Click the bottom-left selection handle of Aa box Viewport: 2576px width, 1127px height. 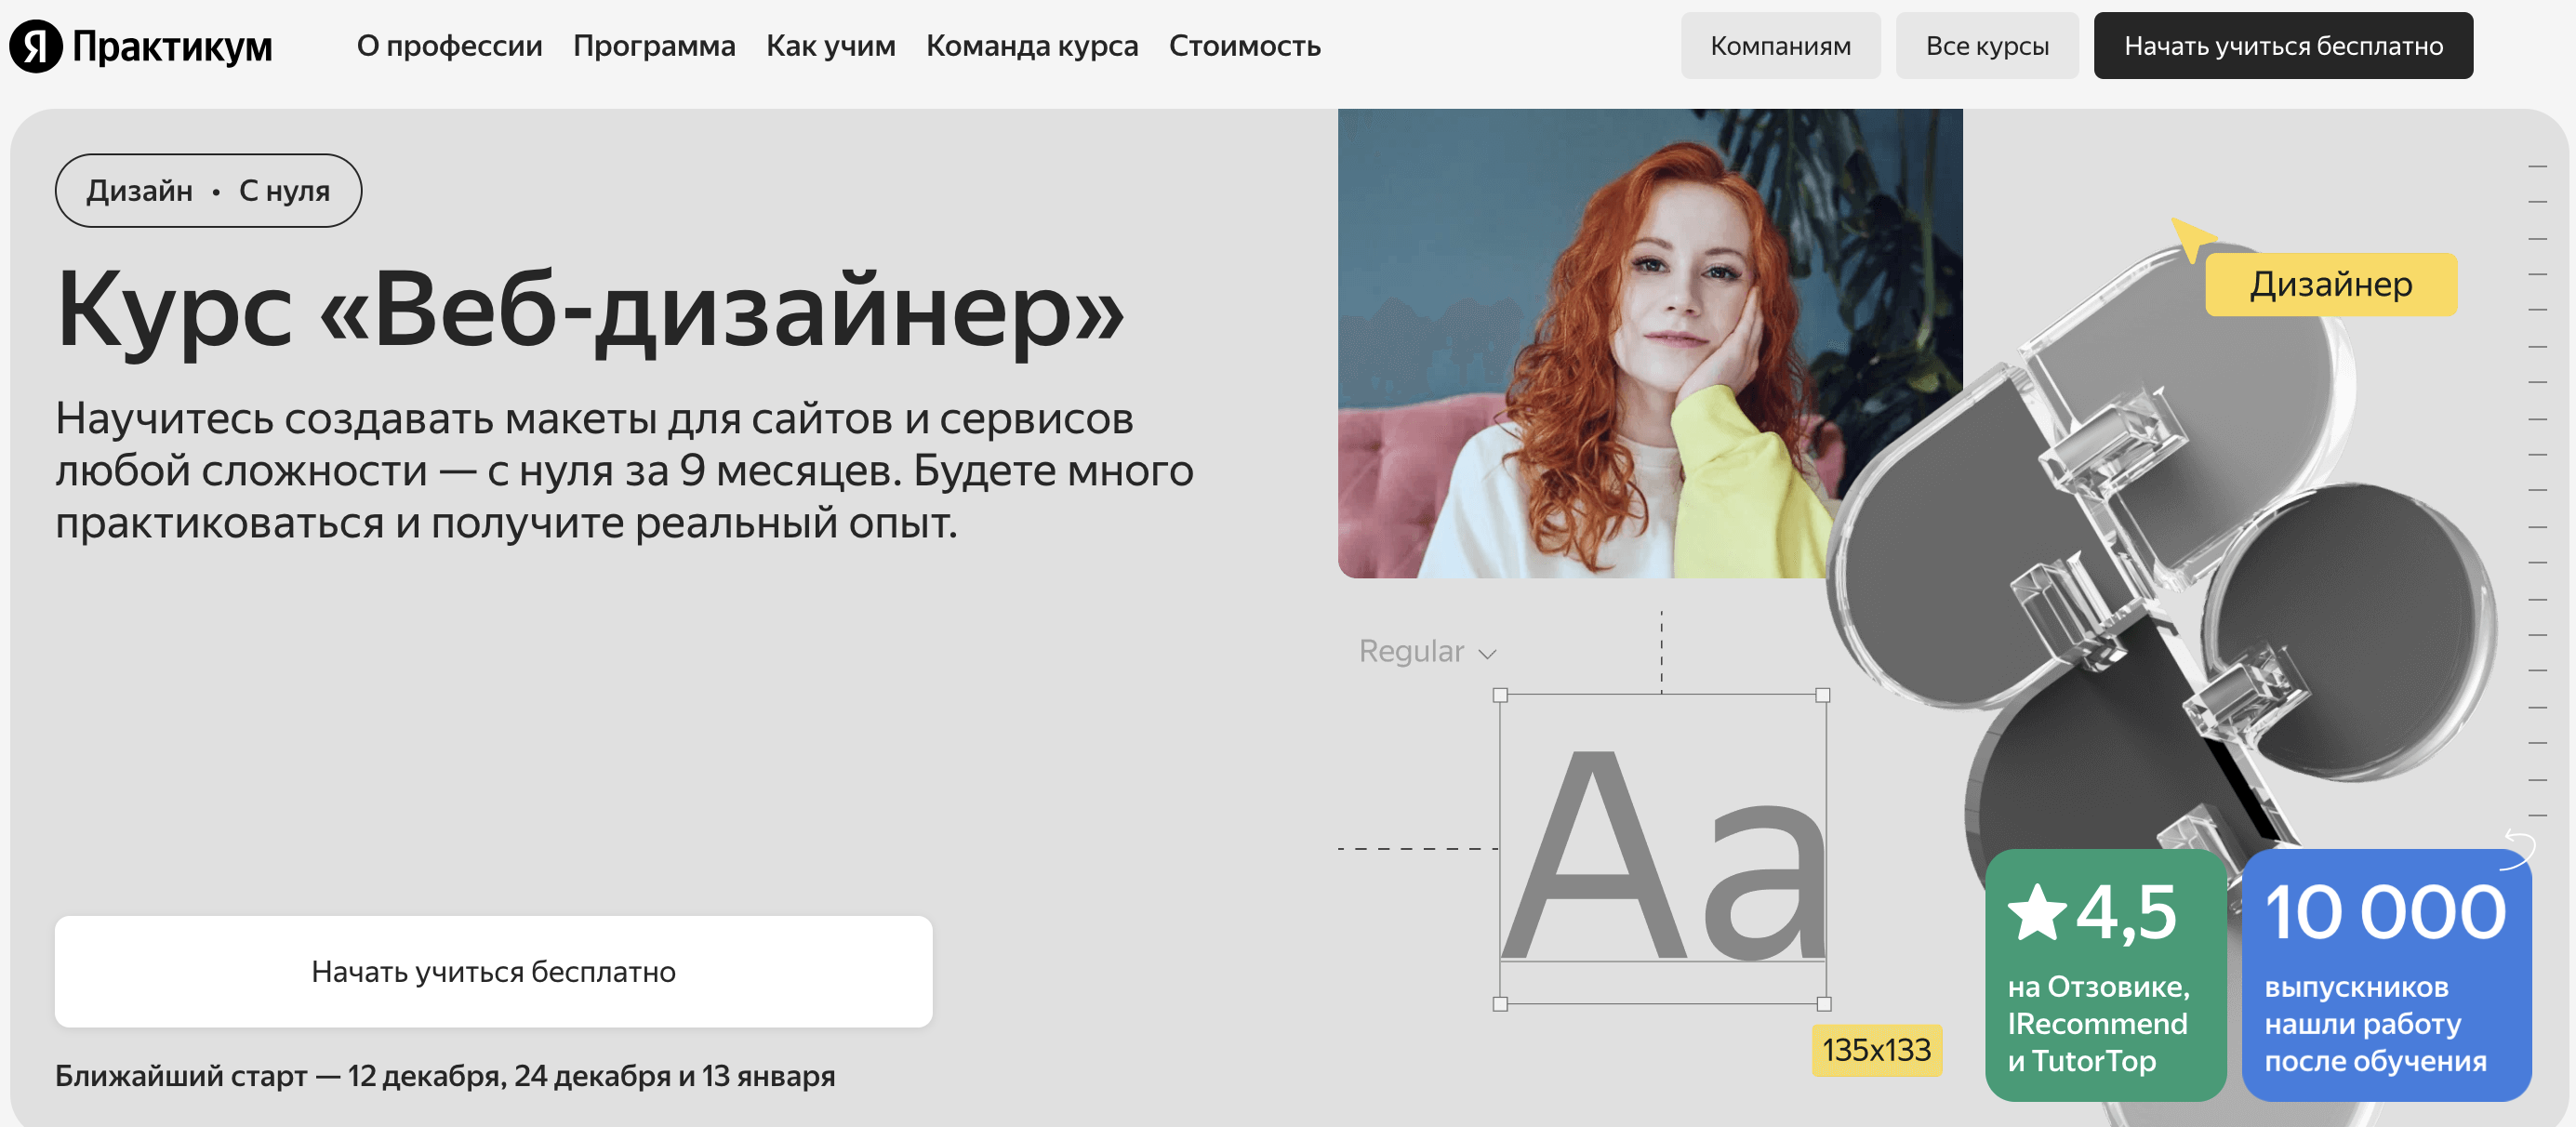click(x=1500, y=1004)
